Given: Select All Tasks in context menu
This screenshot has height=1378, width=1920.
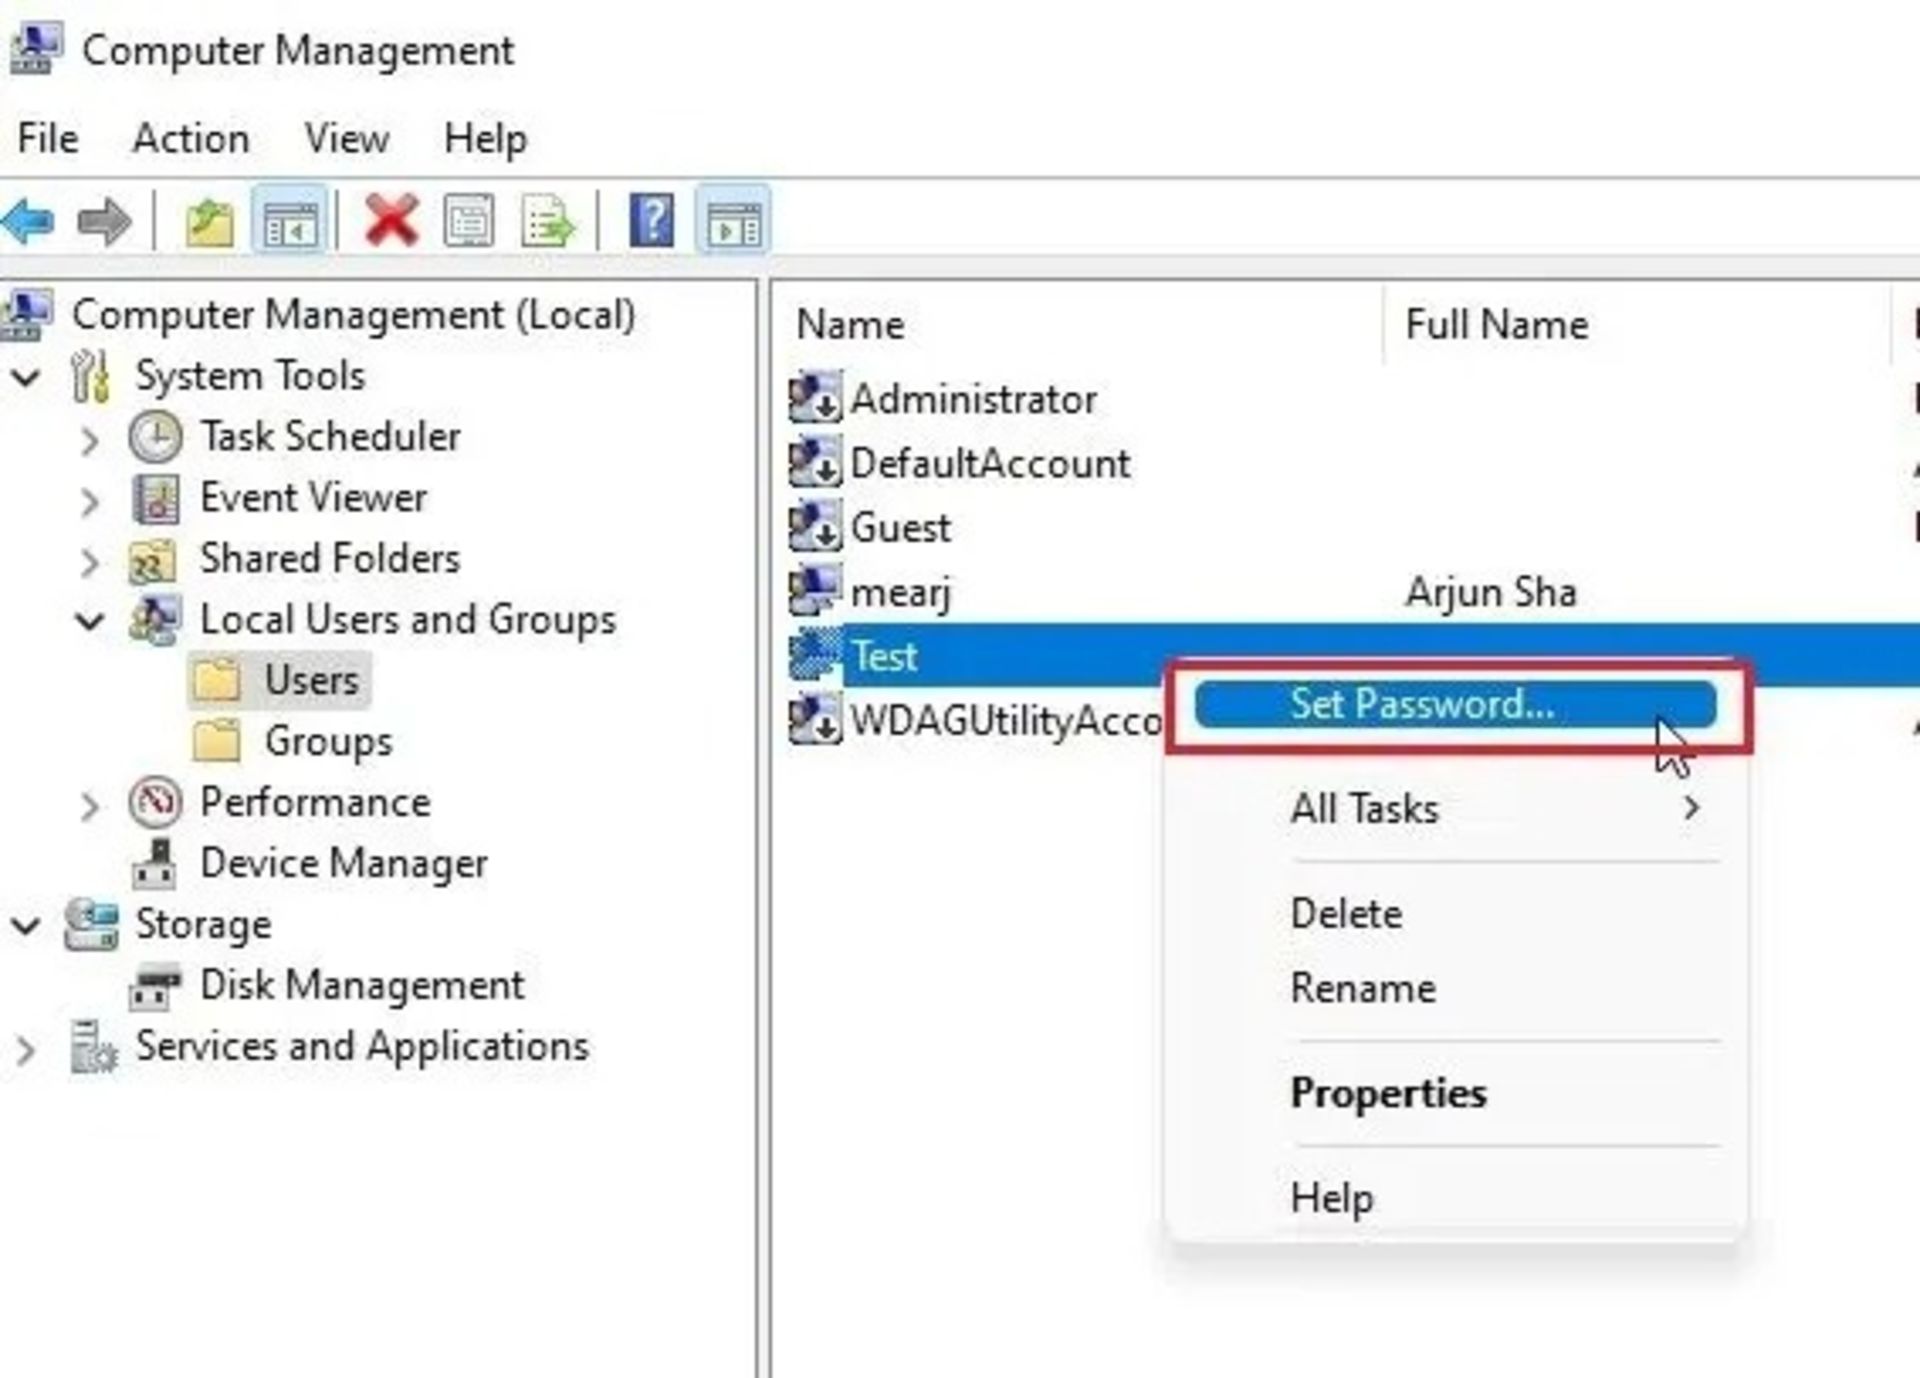Looking at the screenshot, I should pos(1365,808).
